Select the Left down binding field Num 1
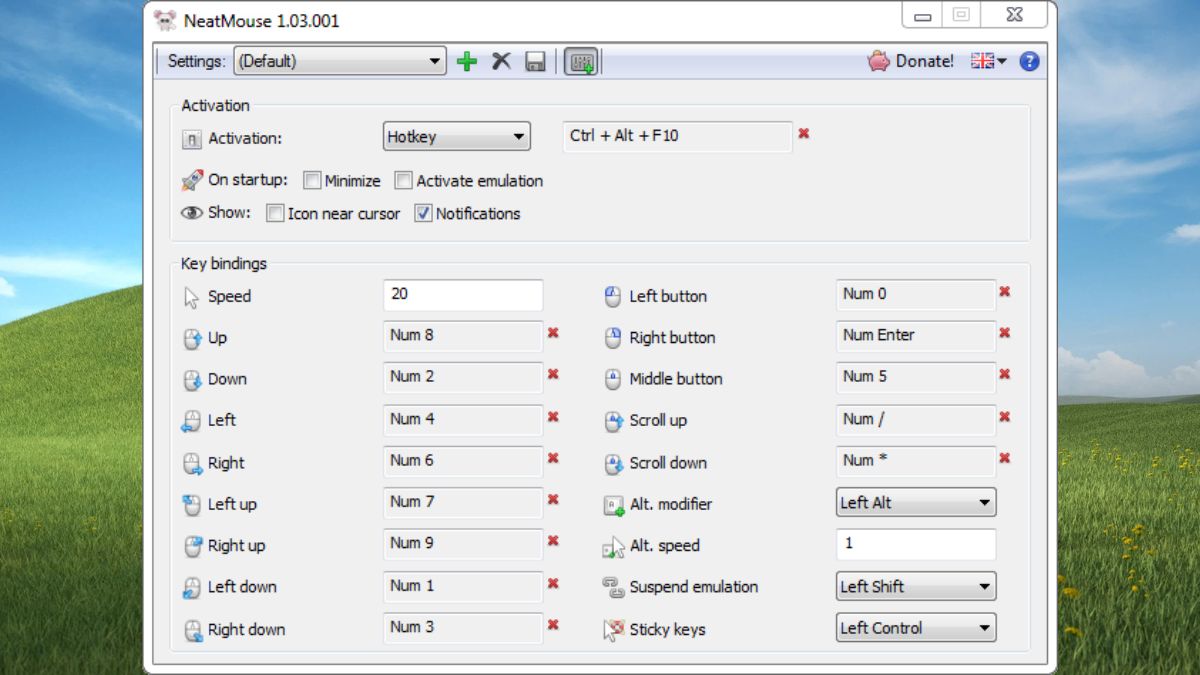1200x675 pixels. click(x=463, y=586)
